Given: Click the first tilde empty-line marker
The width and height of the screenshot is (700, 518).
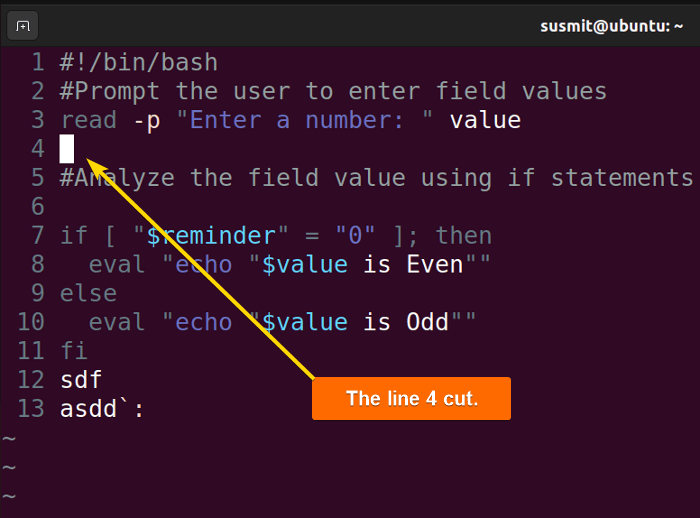Looking at the screenshot, I should [9, 439].
